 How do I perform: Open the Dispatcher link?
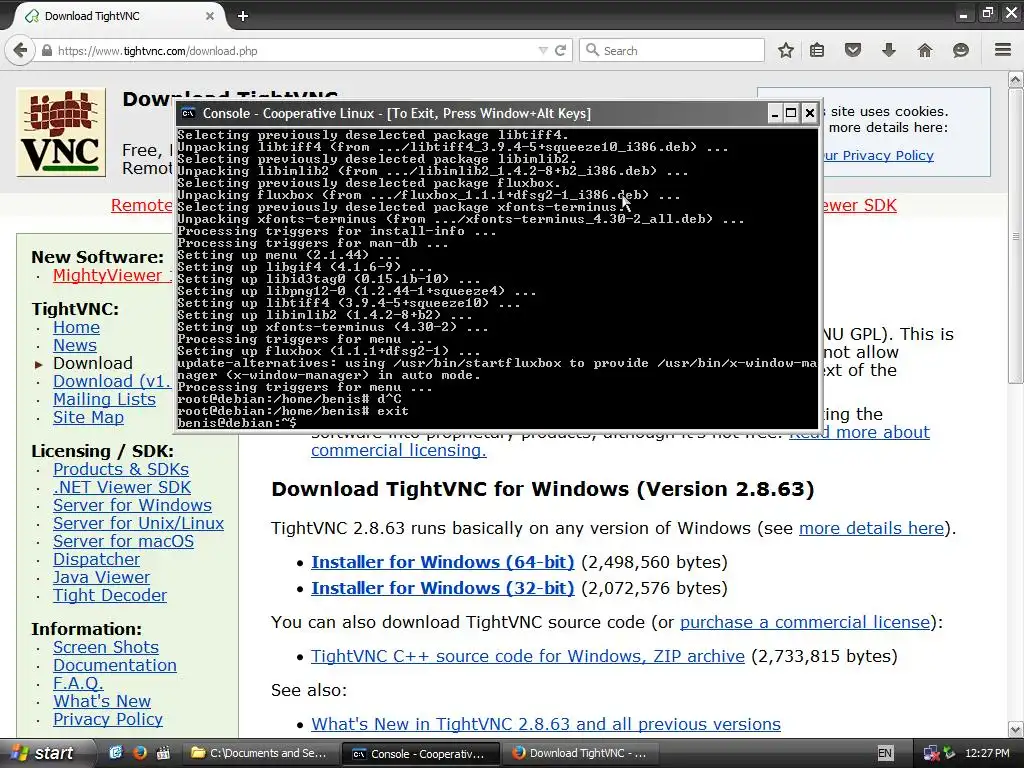pyautogui.click(x=96, y=559)
